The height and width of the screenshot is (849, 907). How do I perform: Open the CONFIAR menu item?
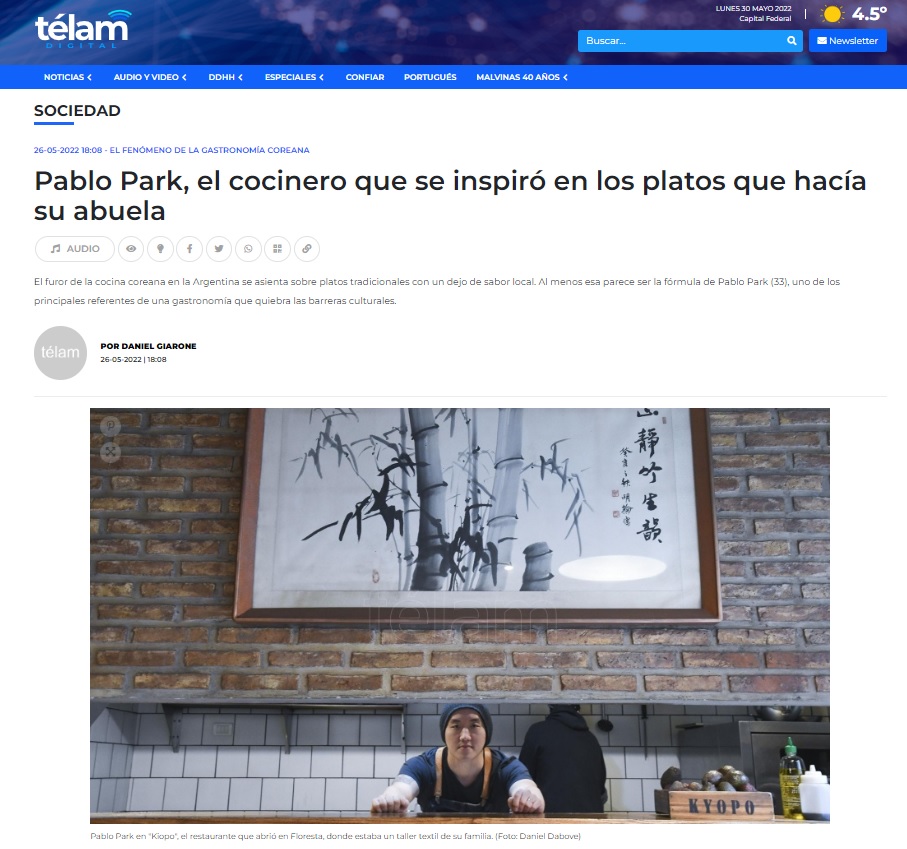click(365, 77)
